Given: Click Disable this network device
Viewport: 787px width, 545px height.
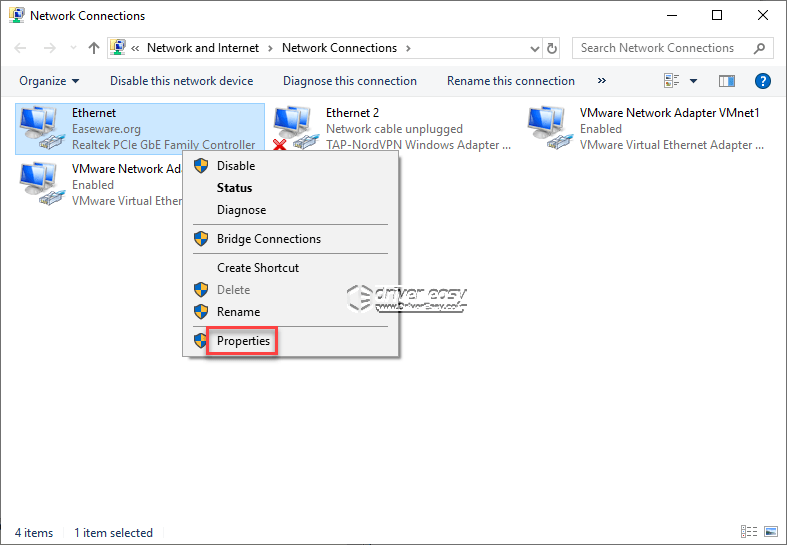Looking at the screenshot, I should [182, 81].
